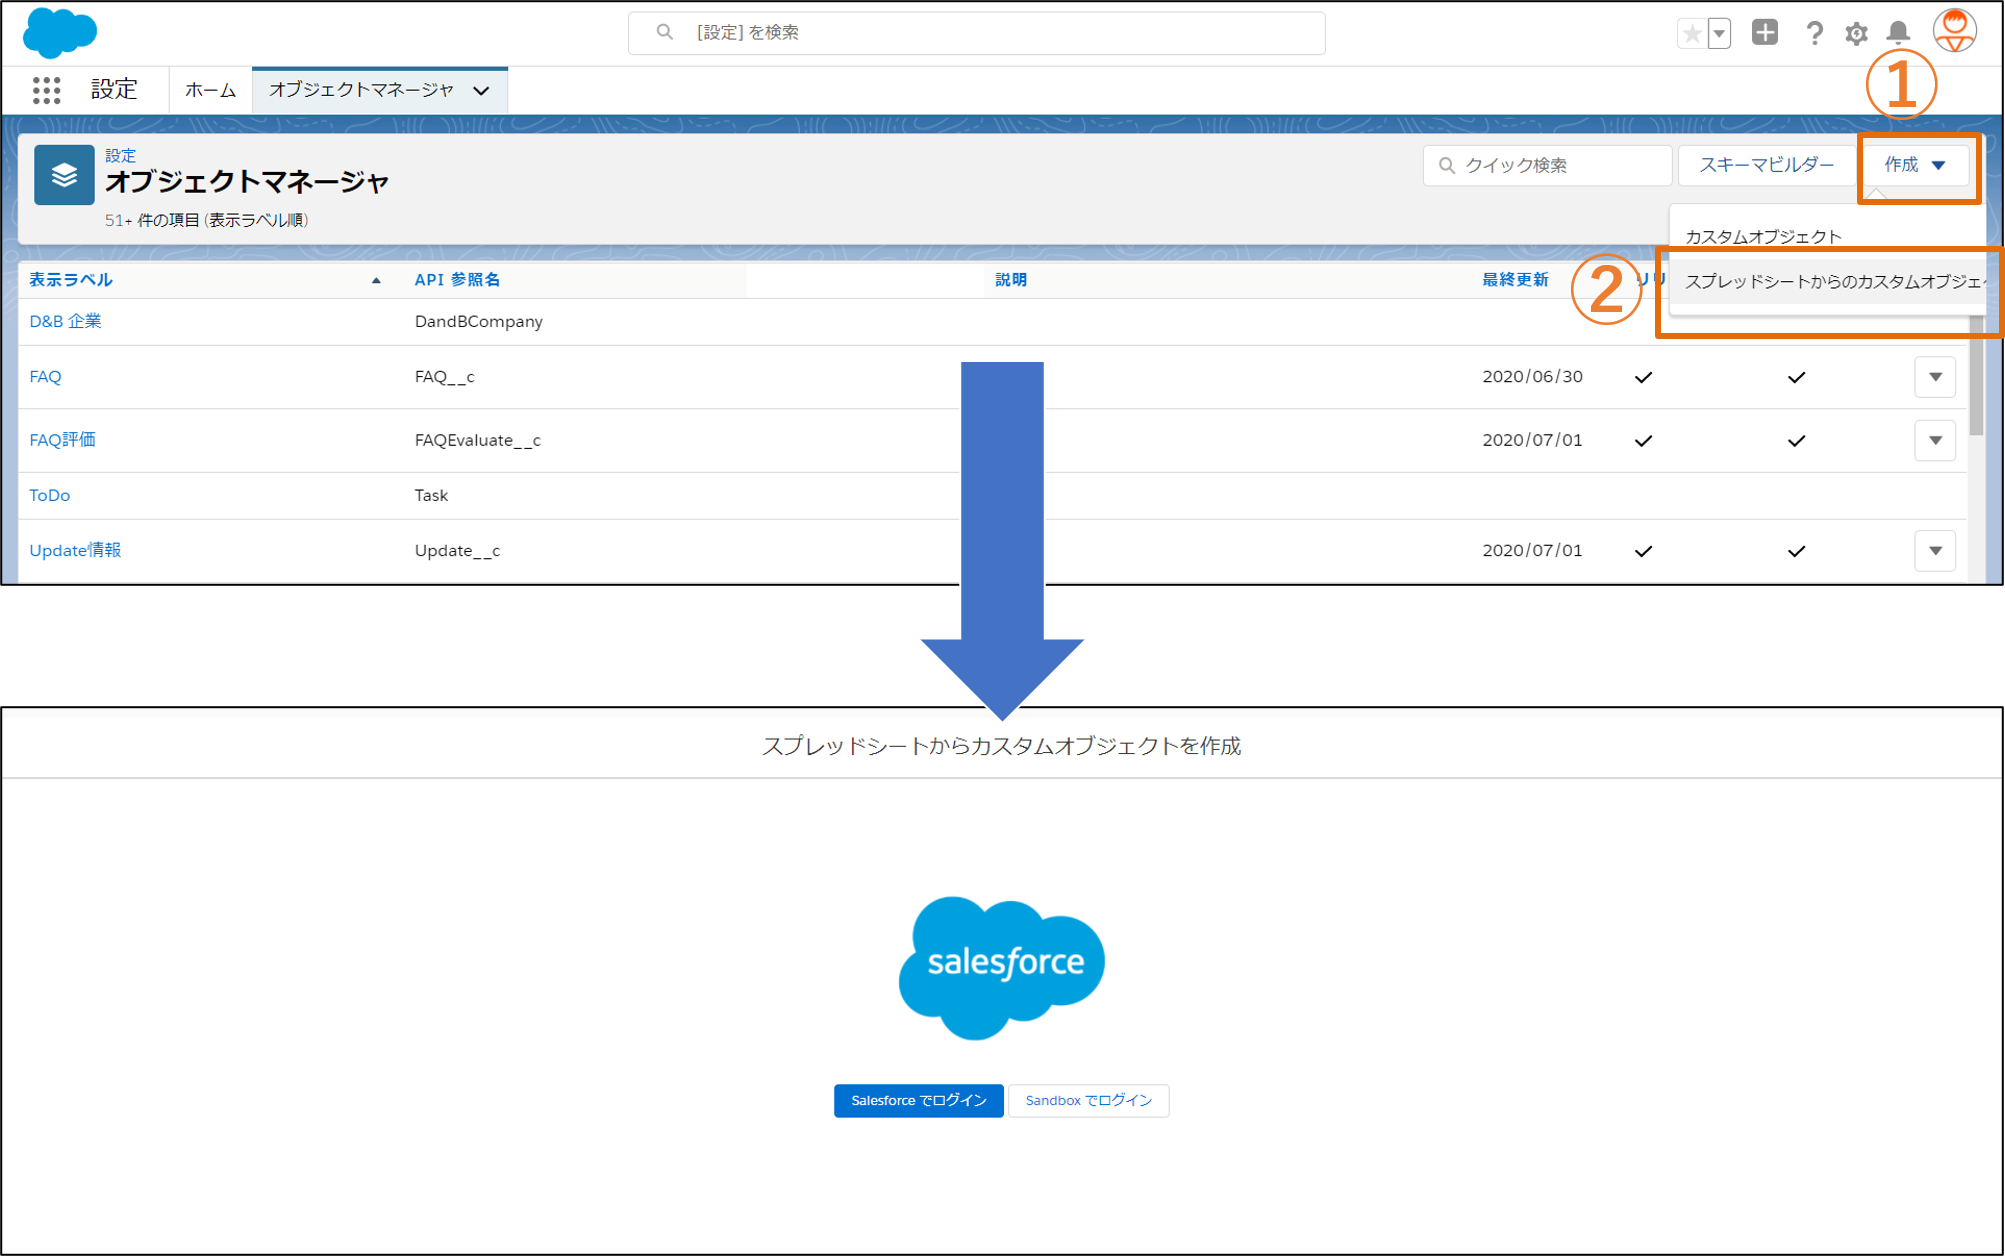The image size is (2005, 1256).
Task: Open the favorites list dropdown arrow
Action: [1719, 33]
